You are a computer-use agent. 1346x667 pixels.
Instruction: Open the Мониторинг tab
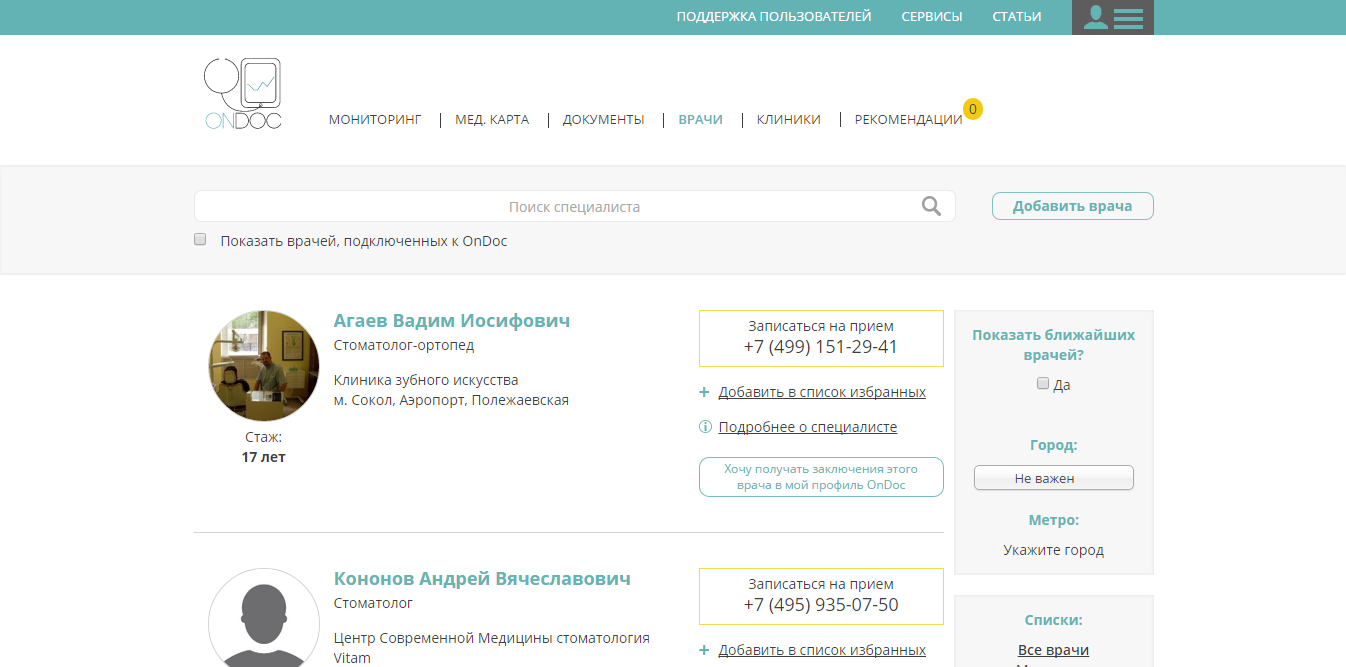[375, 119]
